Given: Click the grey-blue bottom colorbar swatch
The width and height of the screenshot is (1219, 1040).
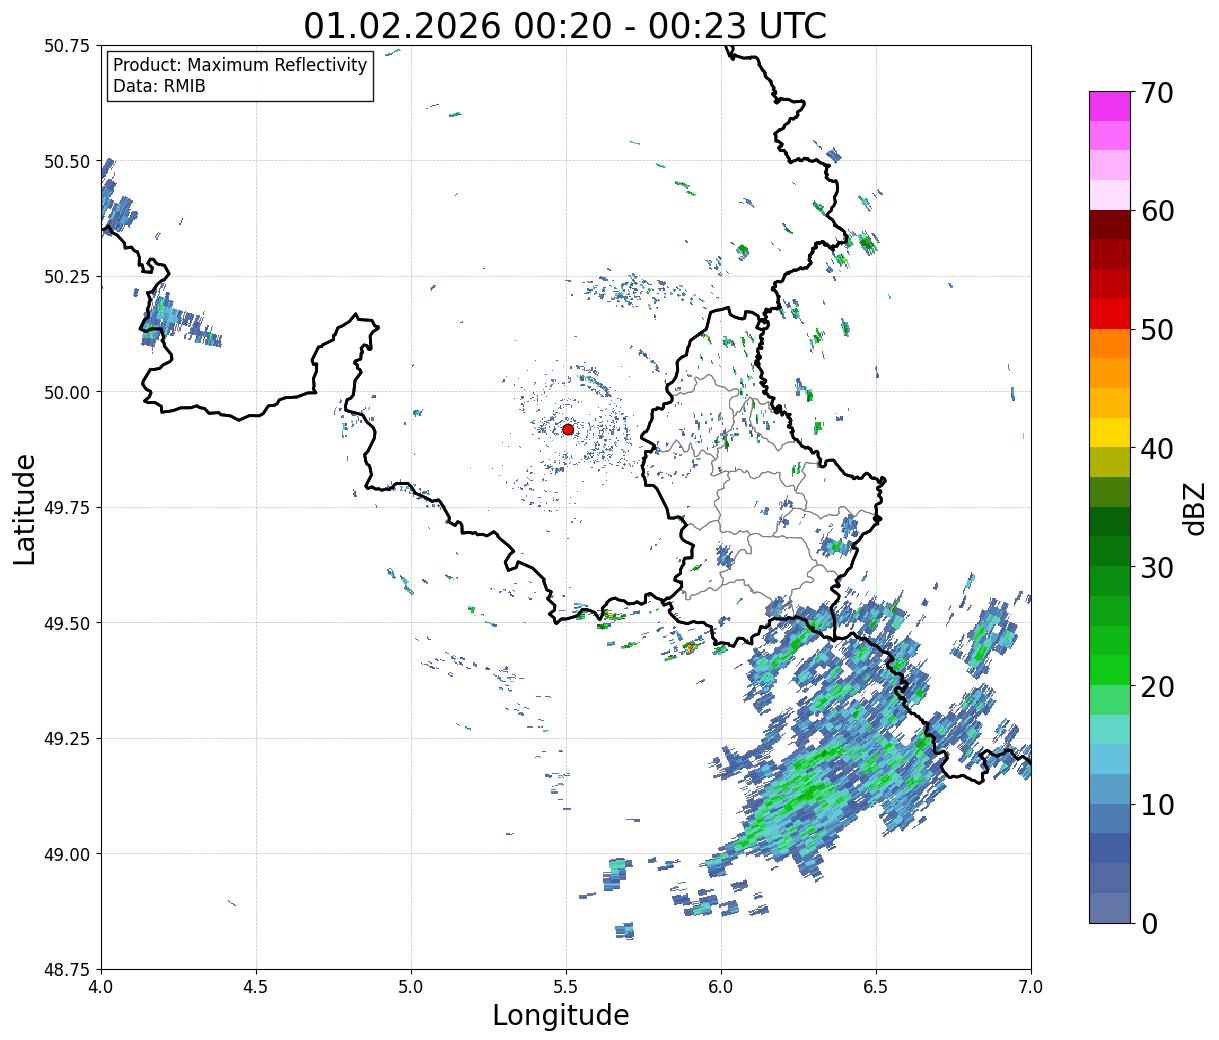Looking at the screenshot, I should (1110, 908).
